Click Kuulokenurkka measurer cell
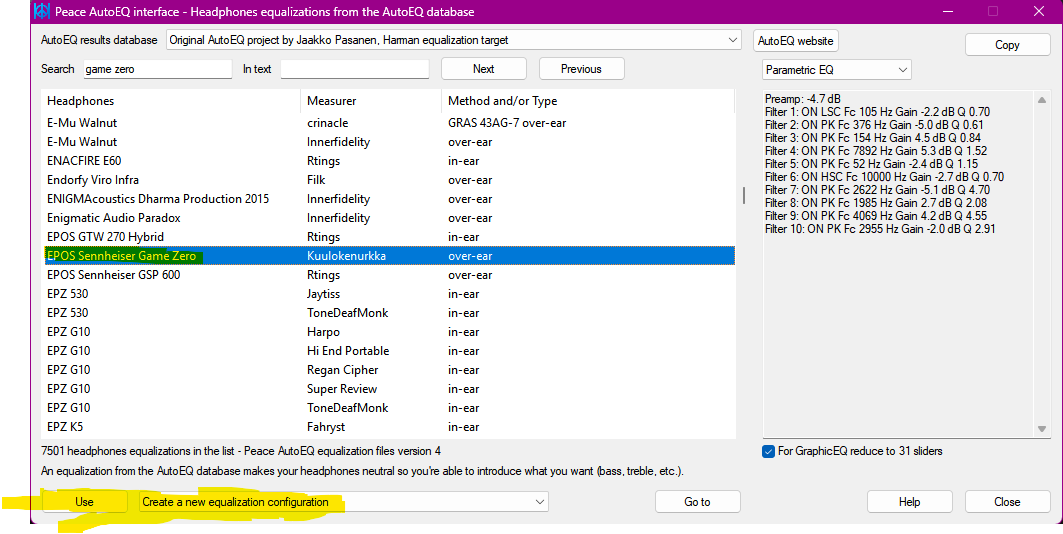Image resolution: width=1063 pixels, height=534 pixels. click(x=346, y=255)
